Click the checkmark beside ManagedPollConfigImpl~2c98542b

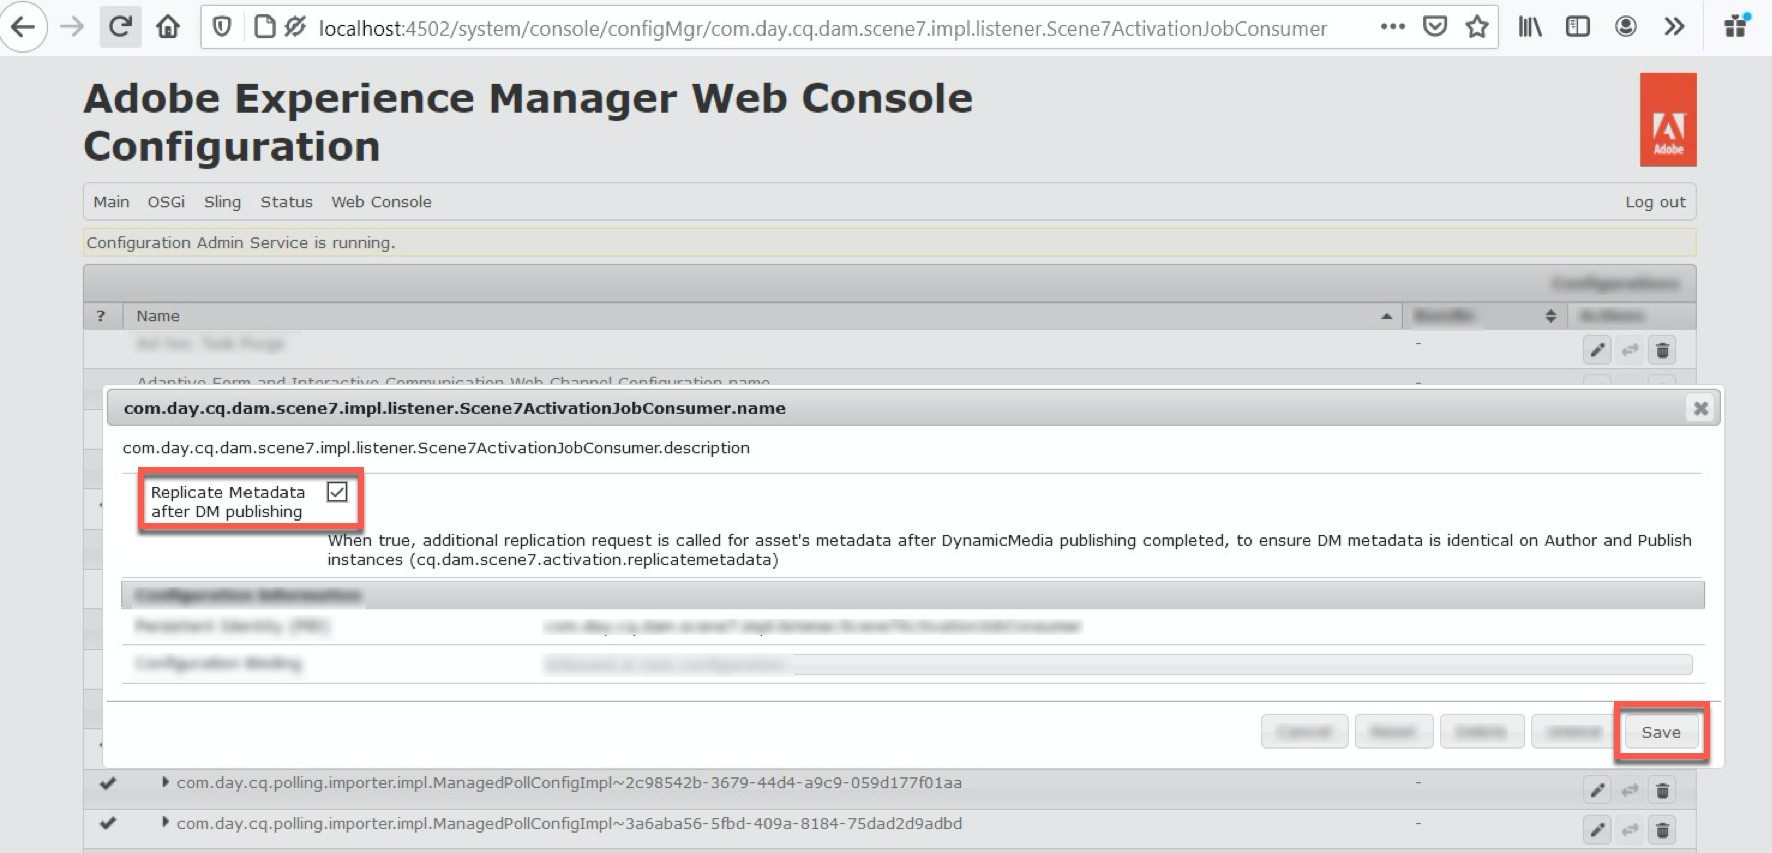(108, 783)
